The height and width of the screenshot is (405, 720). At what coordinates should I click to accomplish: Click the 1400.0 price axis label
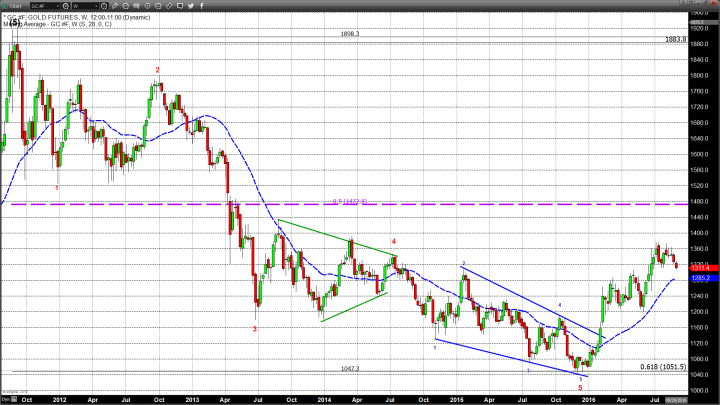point(699,233)
